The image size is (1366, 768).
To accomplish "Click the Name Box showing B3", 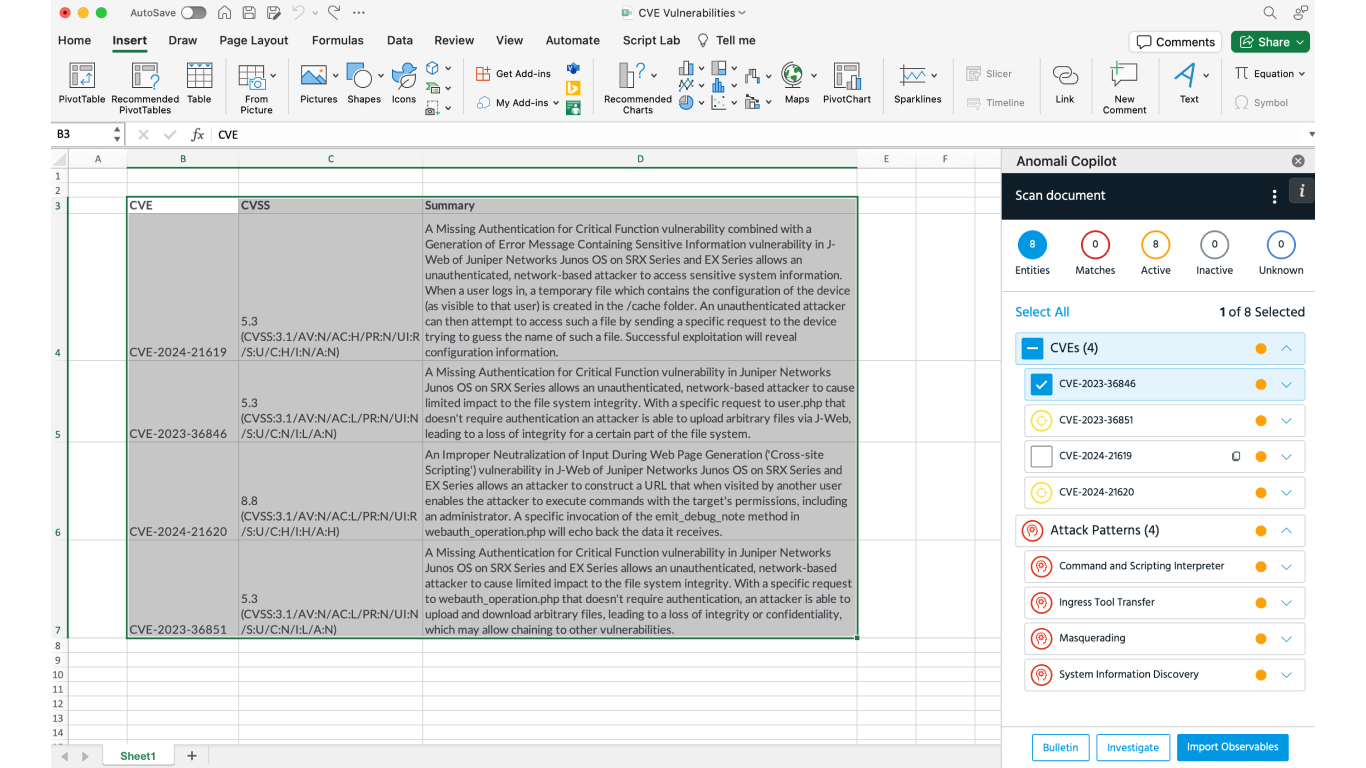I will click(82, 134).
